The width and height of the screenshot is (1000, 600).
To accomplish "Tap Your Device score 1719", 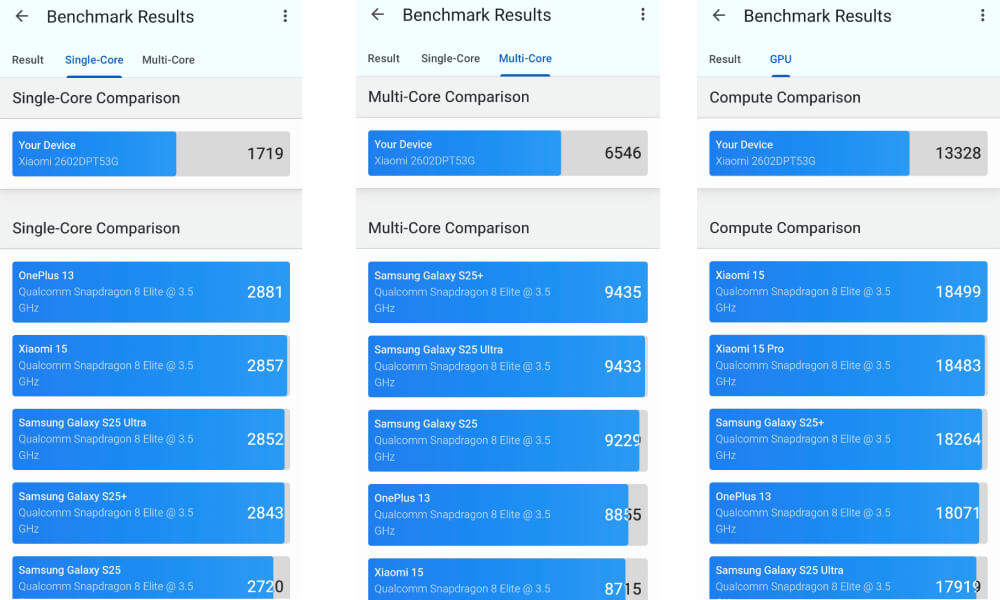I will (151, 154).
